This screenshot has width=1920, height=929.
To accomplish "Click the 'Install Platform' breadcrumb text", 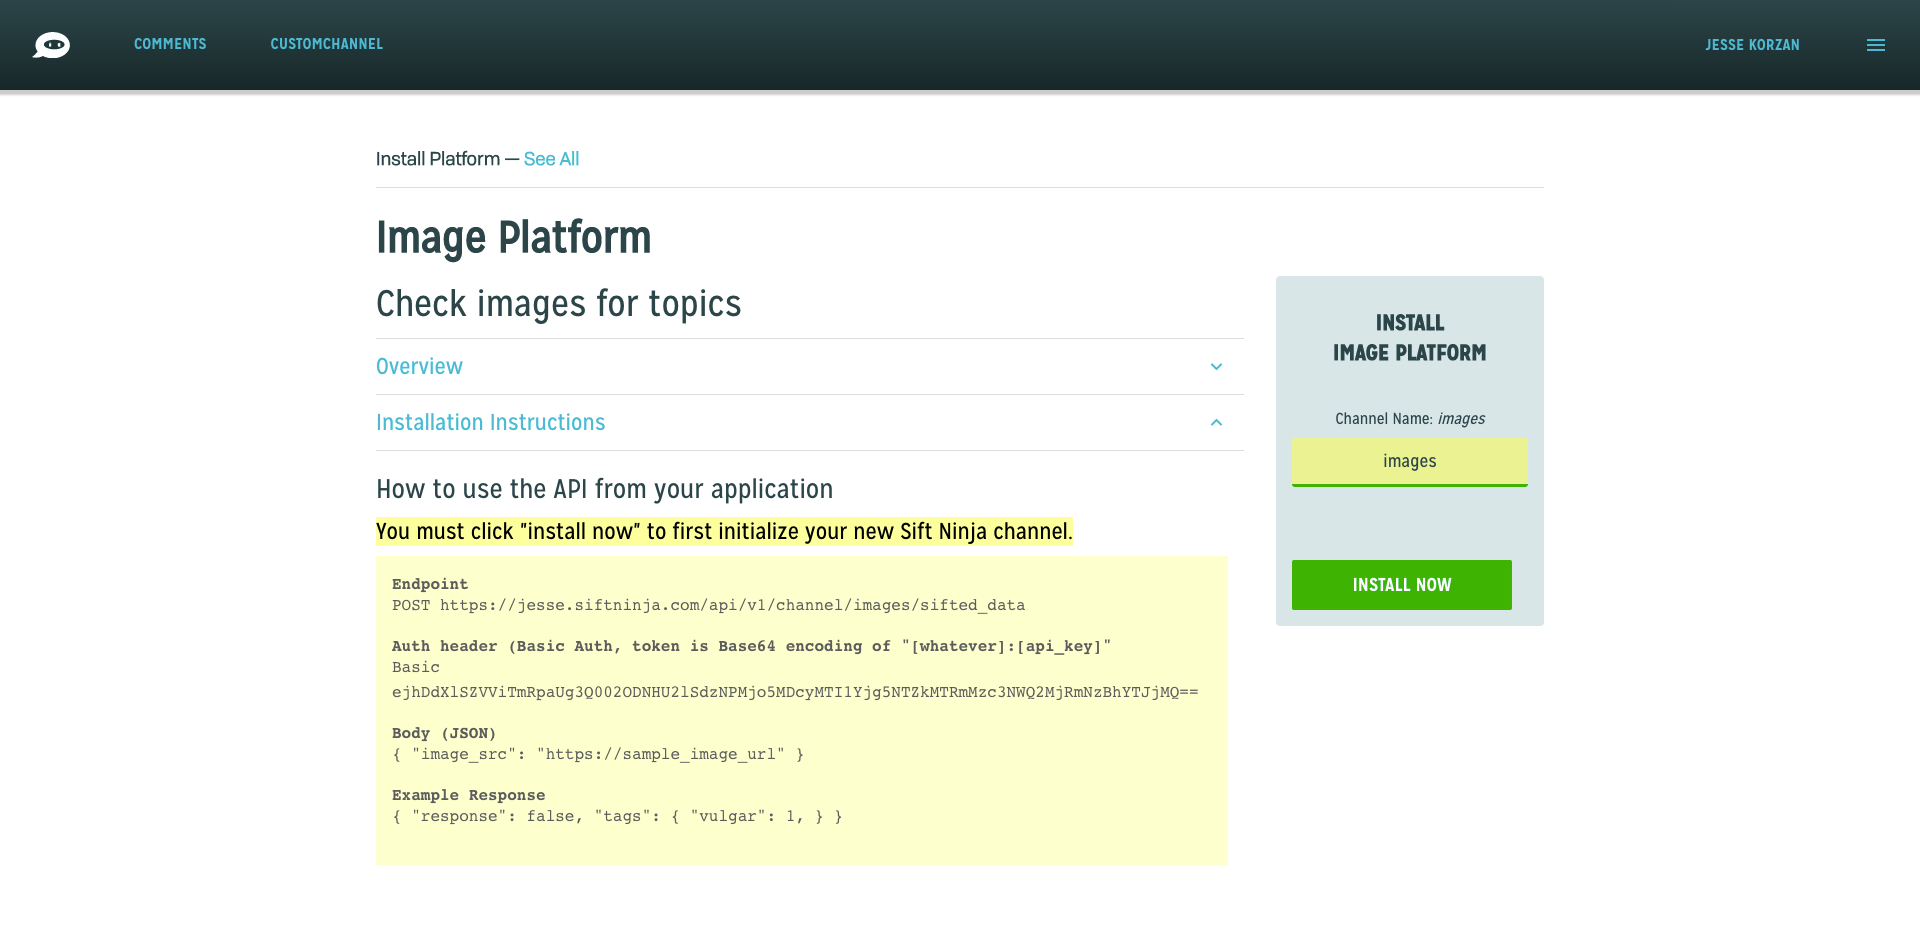I will pyautogui.click(x=438, y=159).
